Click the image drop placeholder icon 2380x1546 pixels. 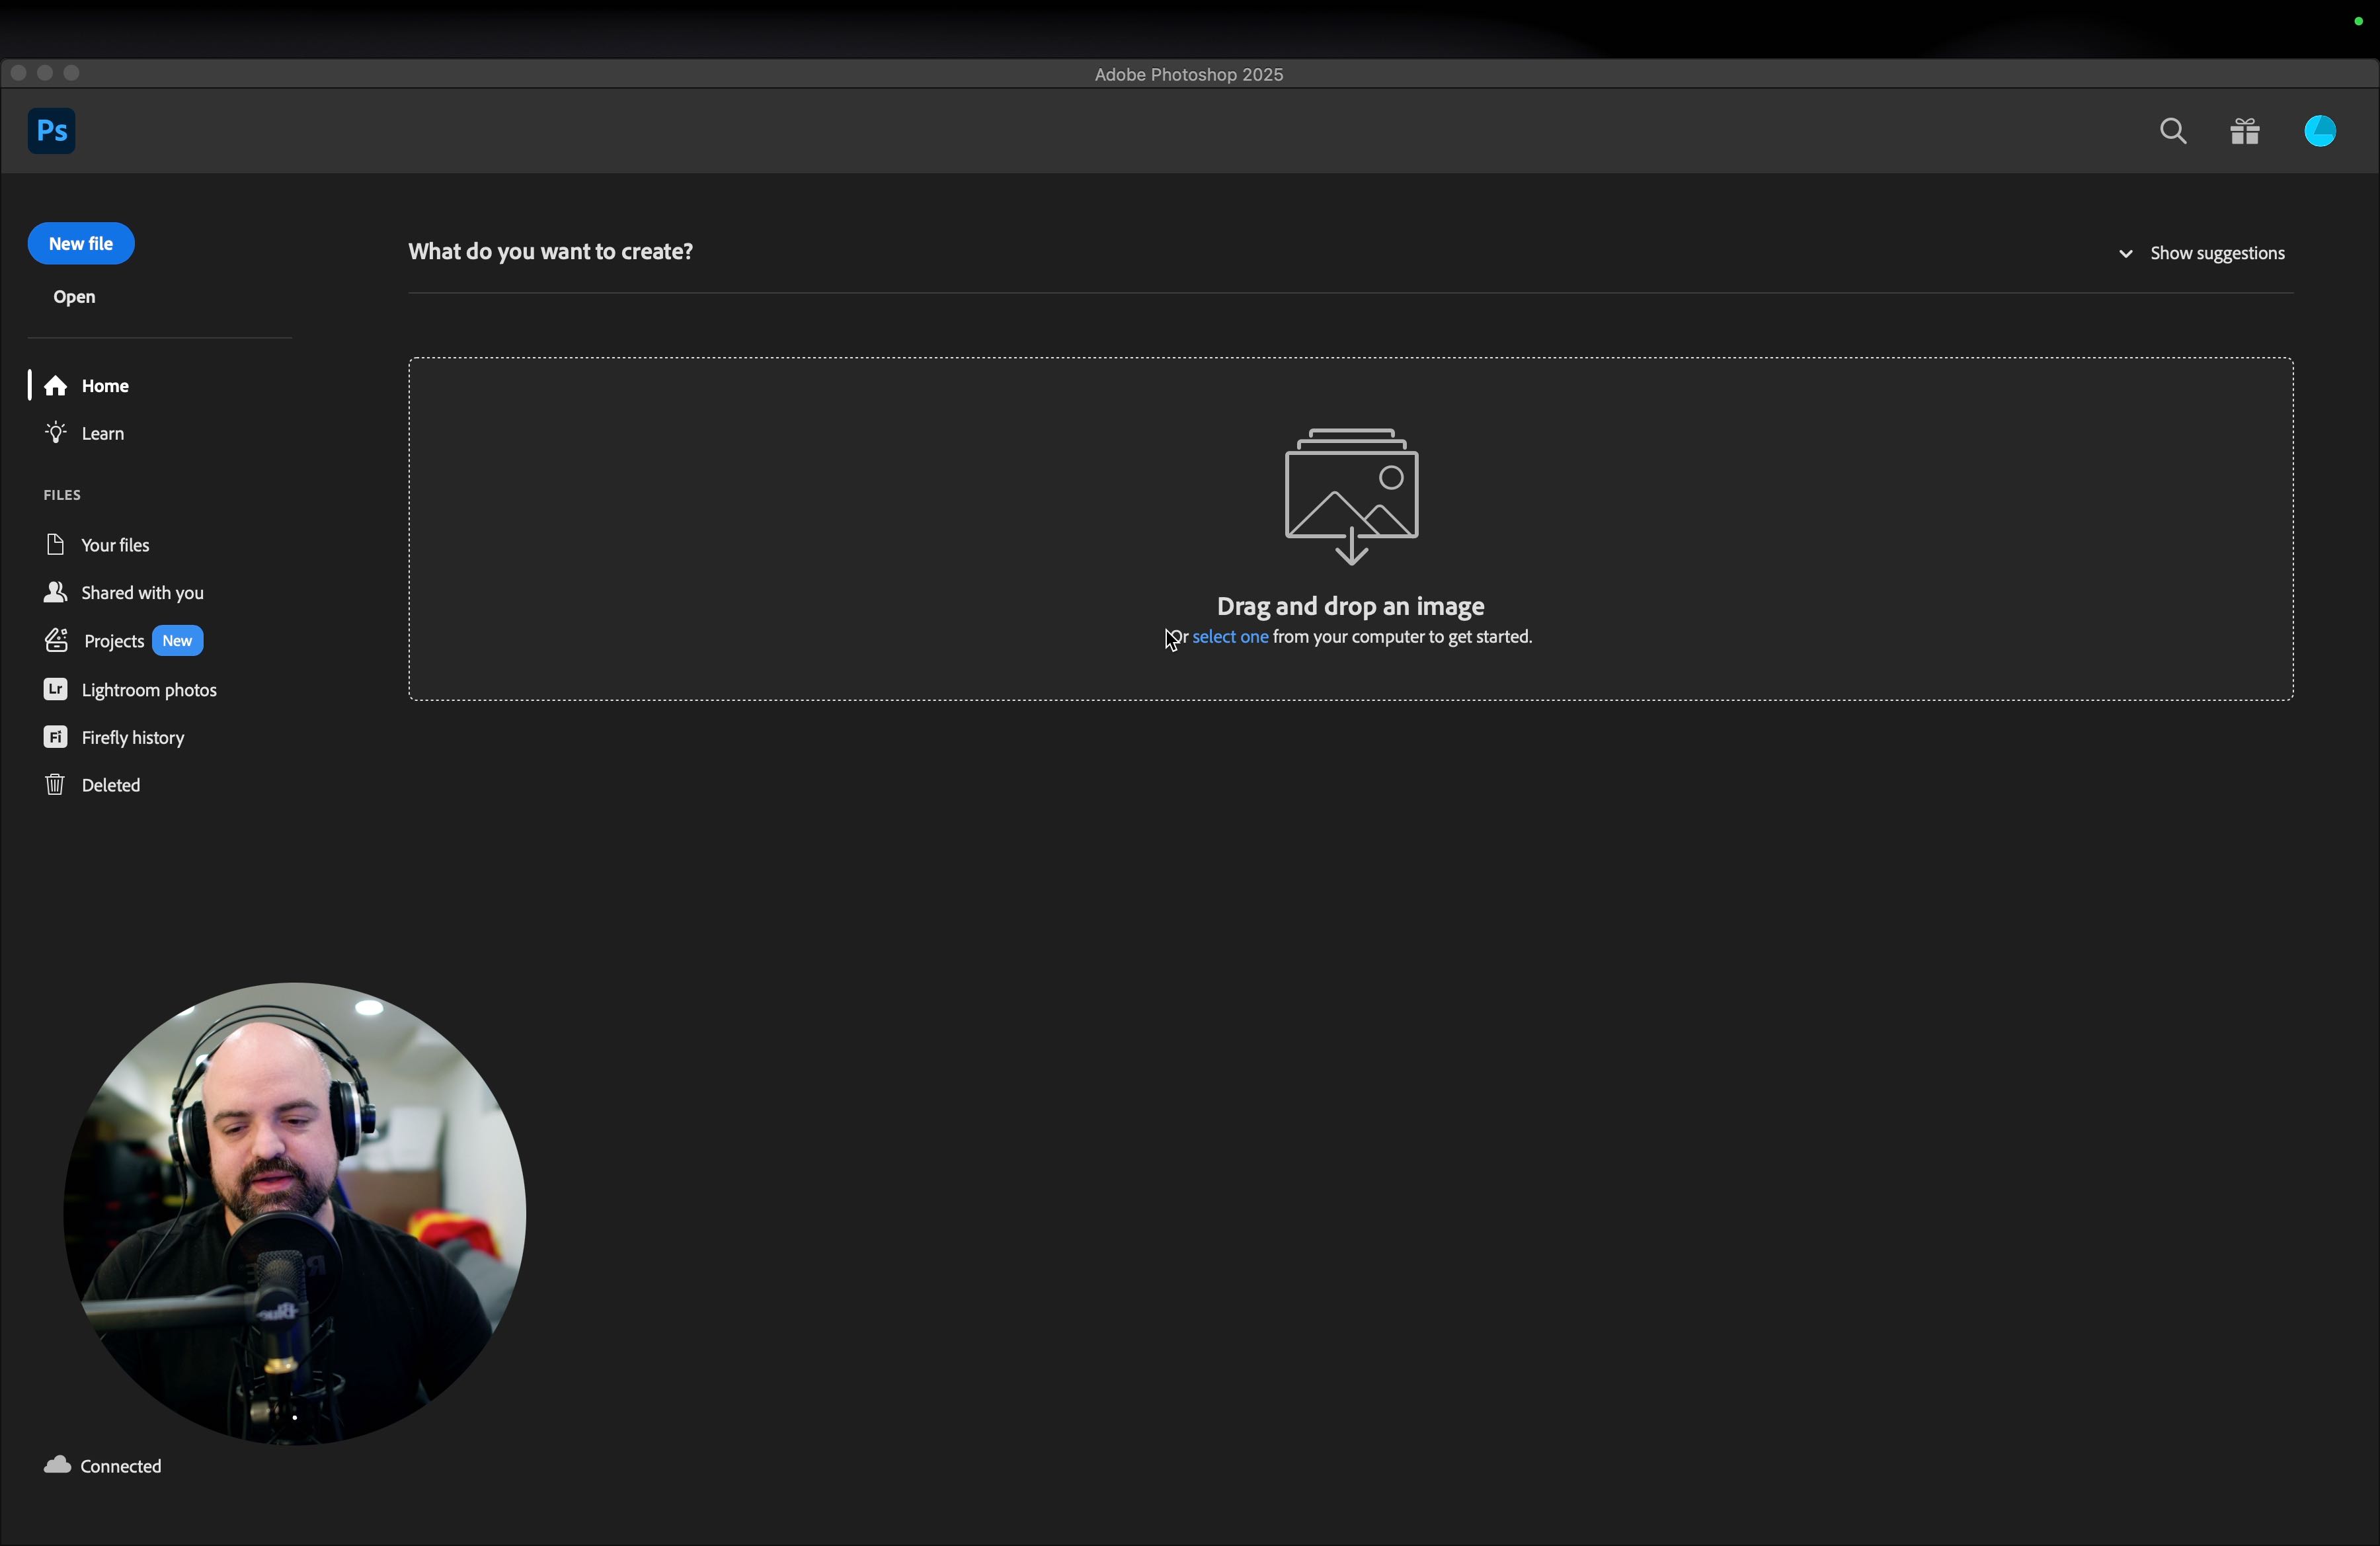tap(1351, 496)
